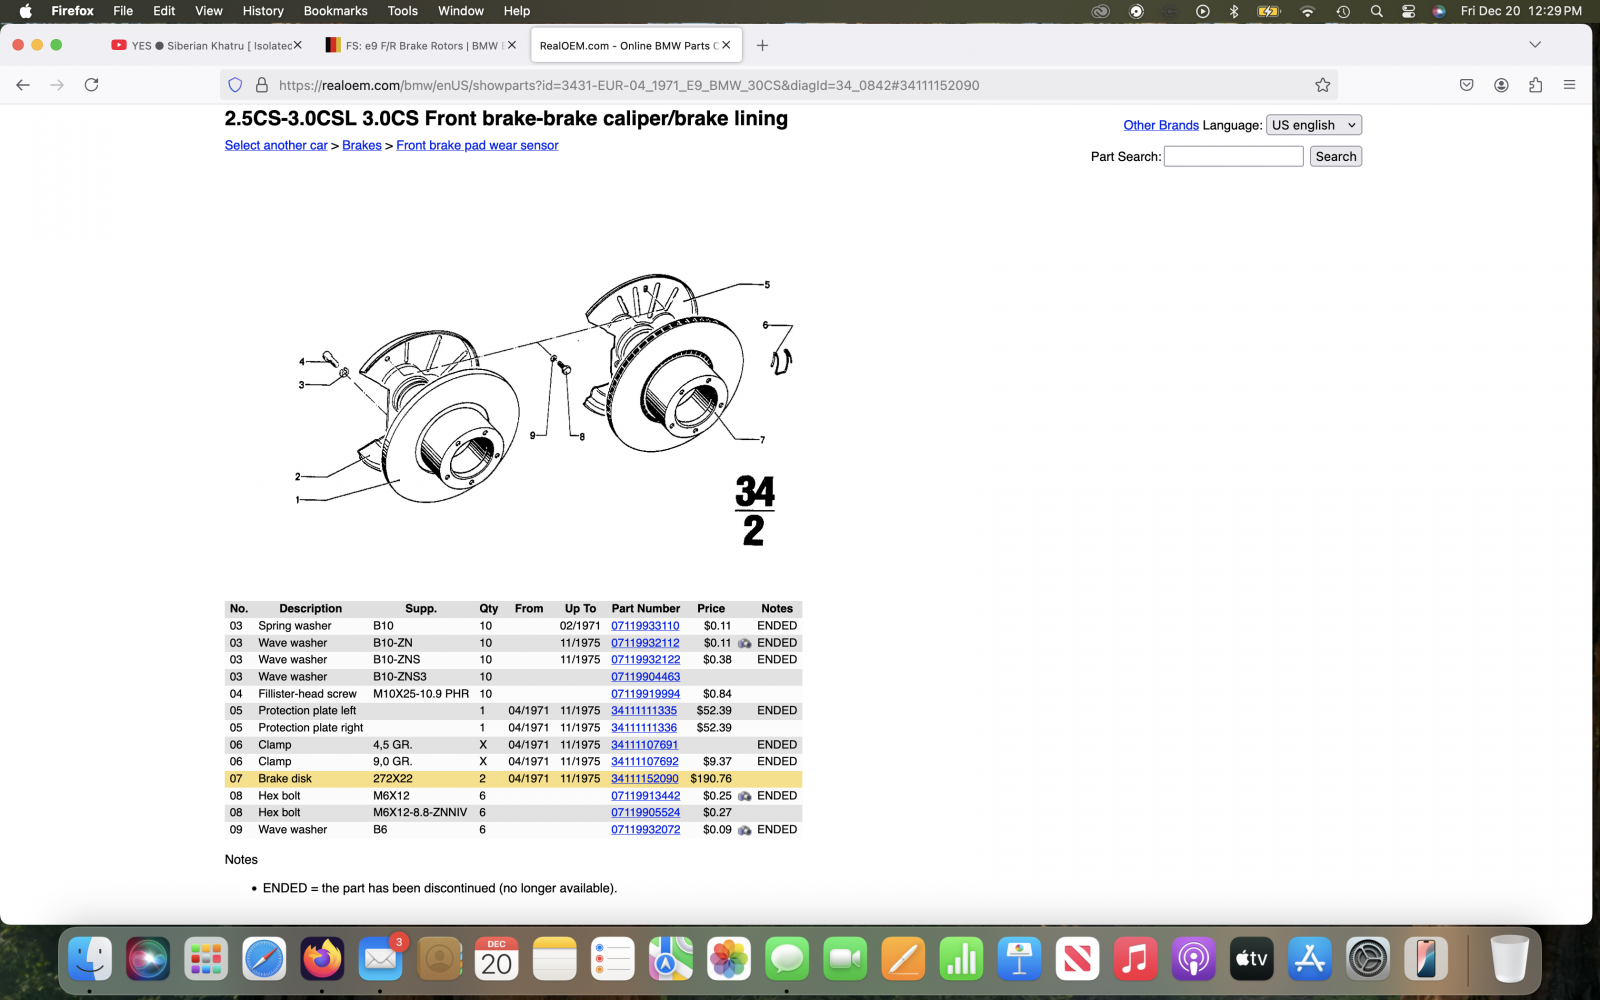Open the Save to Pocket icon
The image size is (1600, 1000).
[1466, 85]
